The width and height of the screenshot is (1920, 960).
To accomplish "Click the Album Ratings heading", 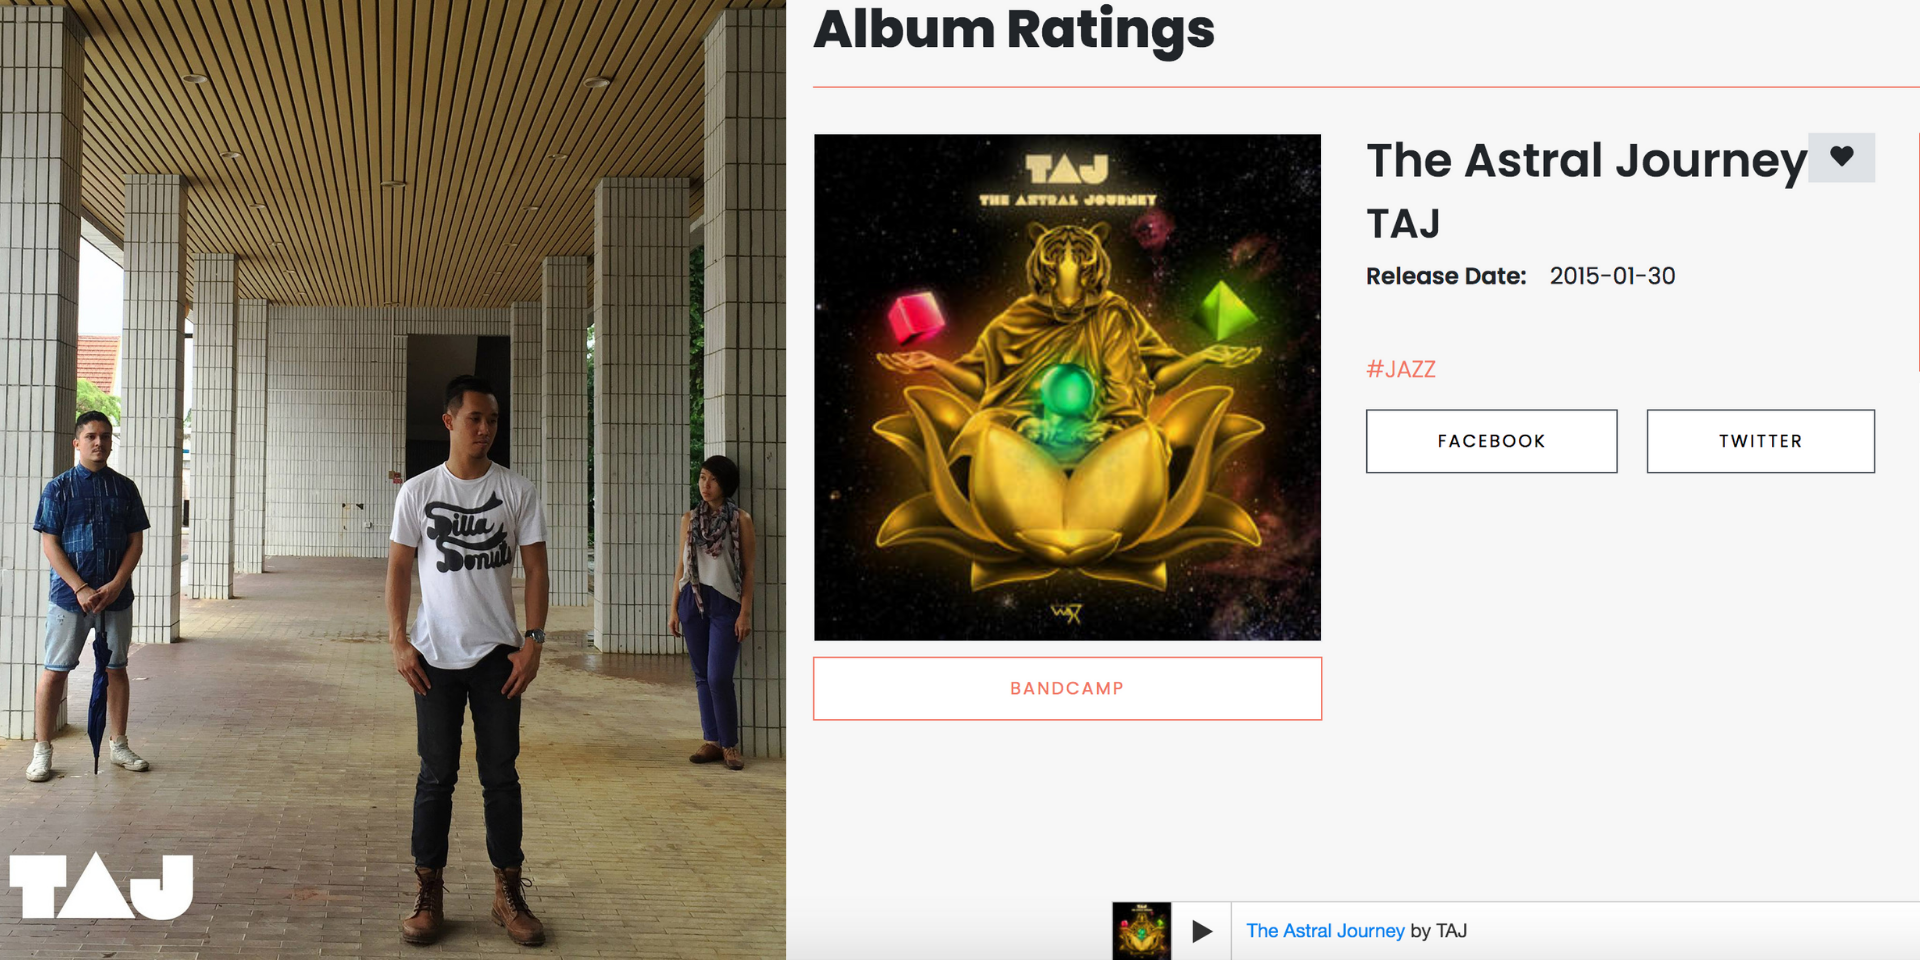I will [1014, 30].
